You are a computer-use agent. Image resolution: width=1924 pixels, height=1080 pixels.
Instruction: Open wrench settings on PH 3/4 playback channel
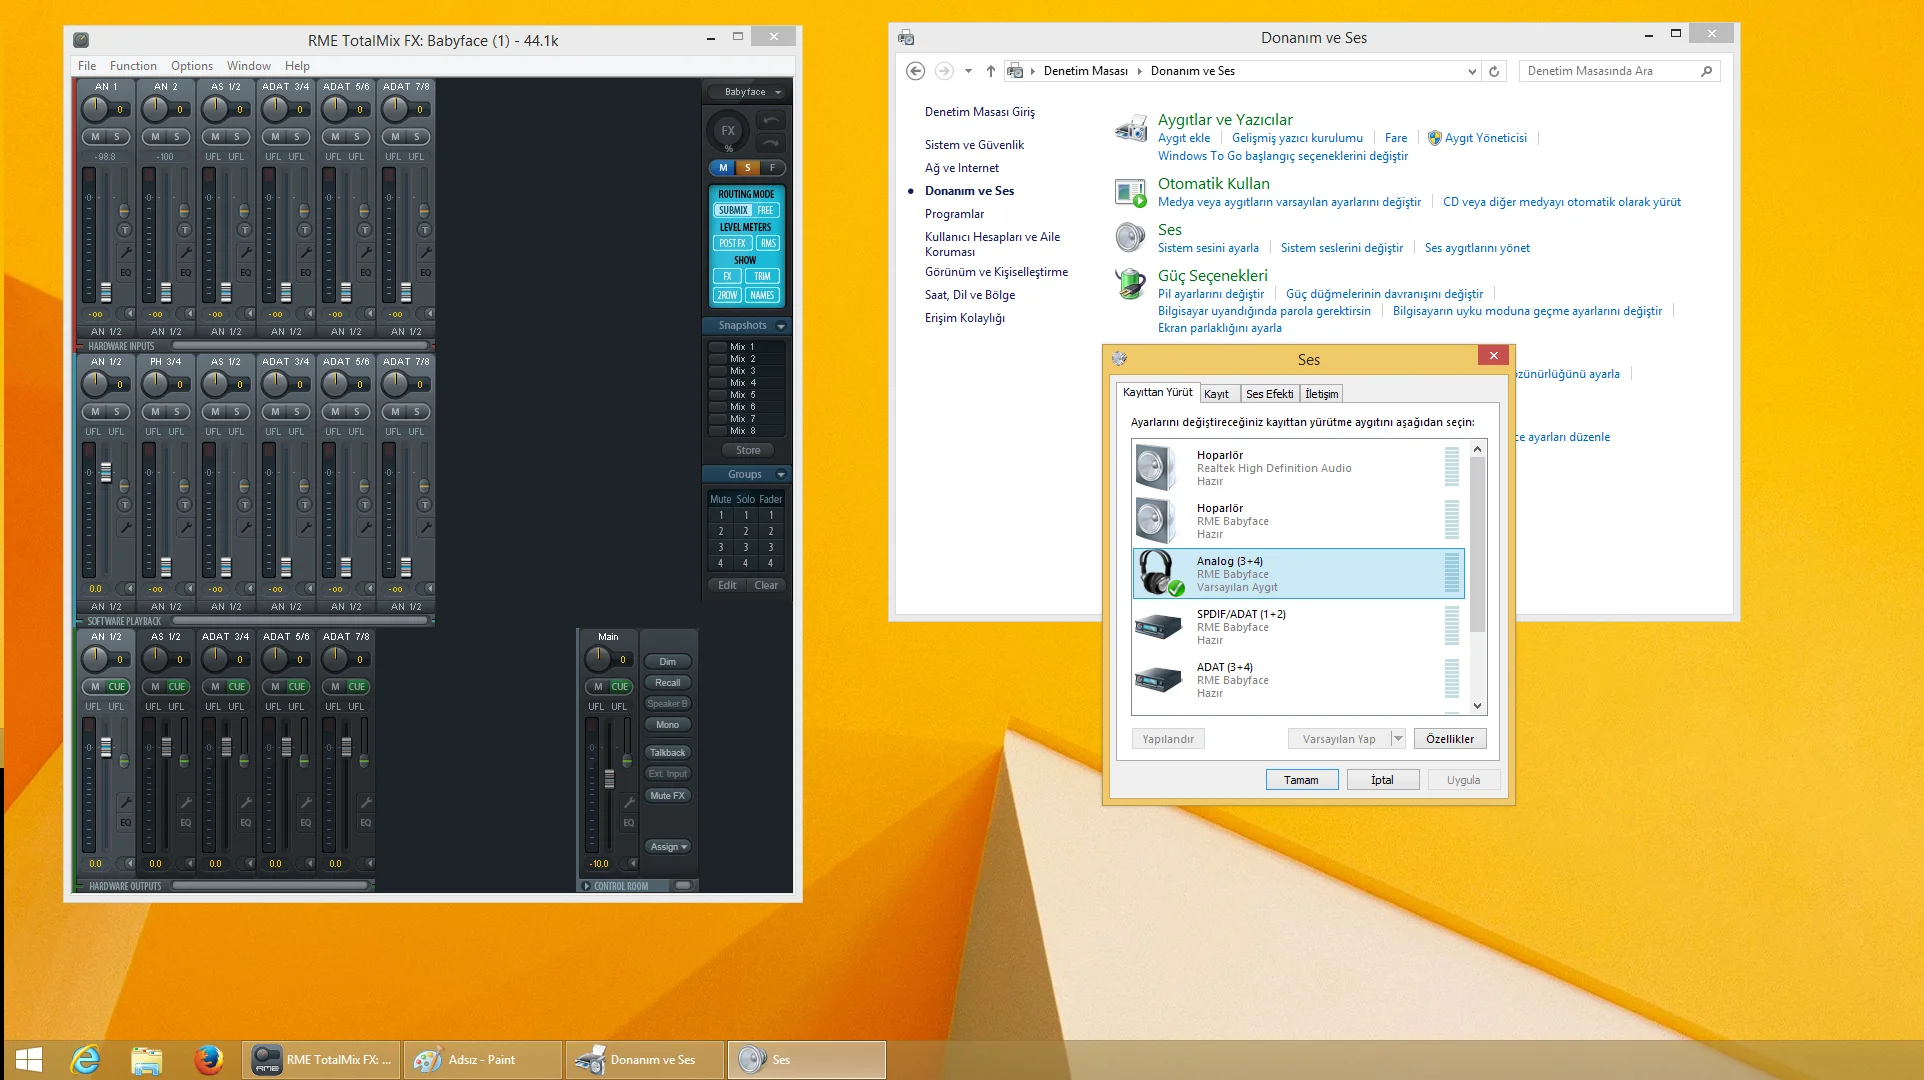pyautogui.click(x=186, y=527)
